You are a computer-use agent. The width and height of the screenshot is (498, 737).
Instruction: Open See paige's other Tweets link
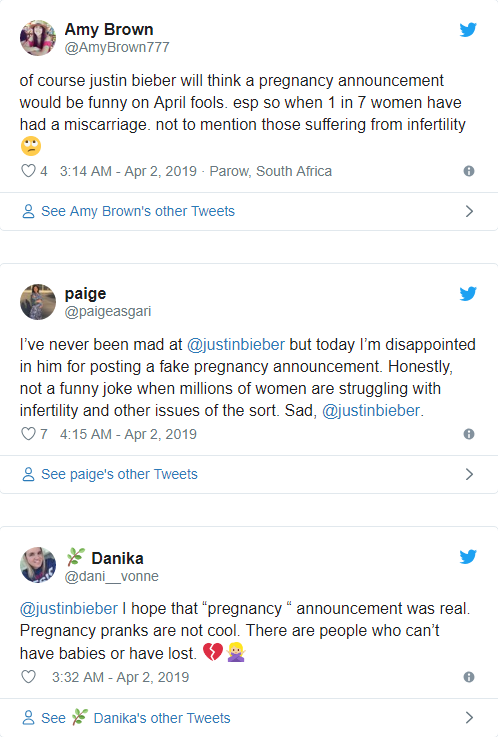point(109,474)
